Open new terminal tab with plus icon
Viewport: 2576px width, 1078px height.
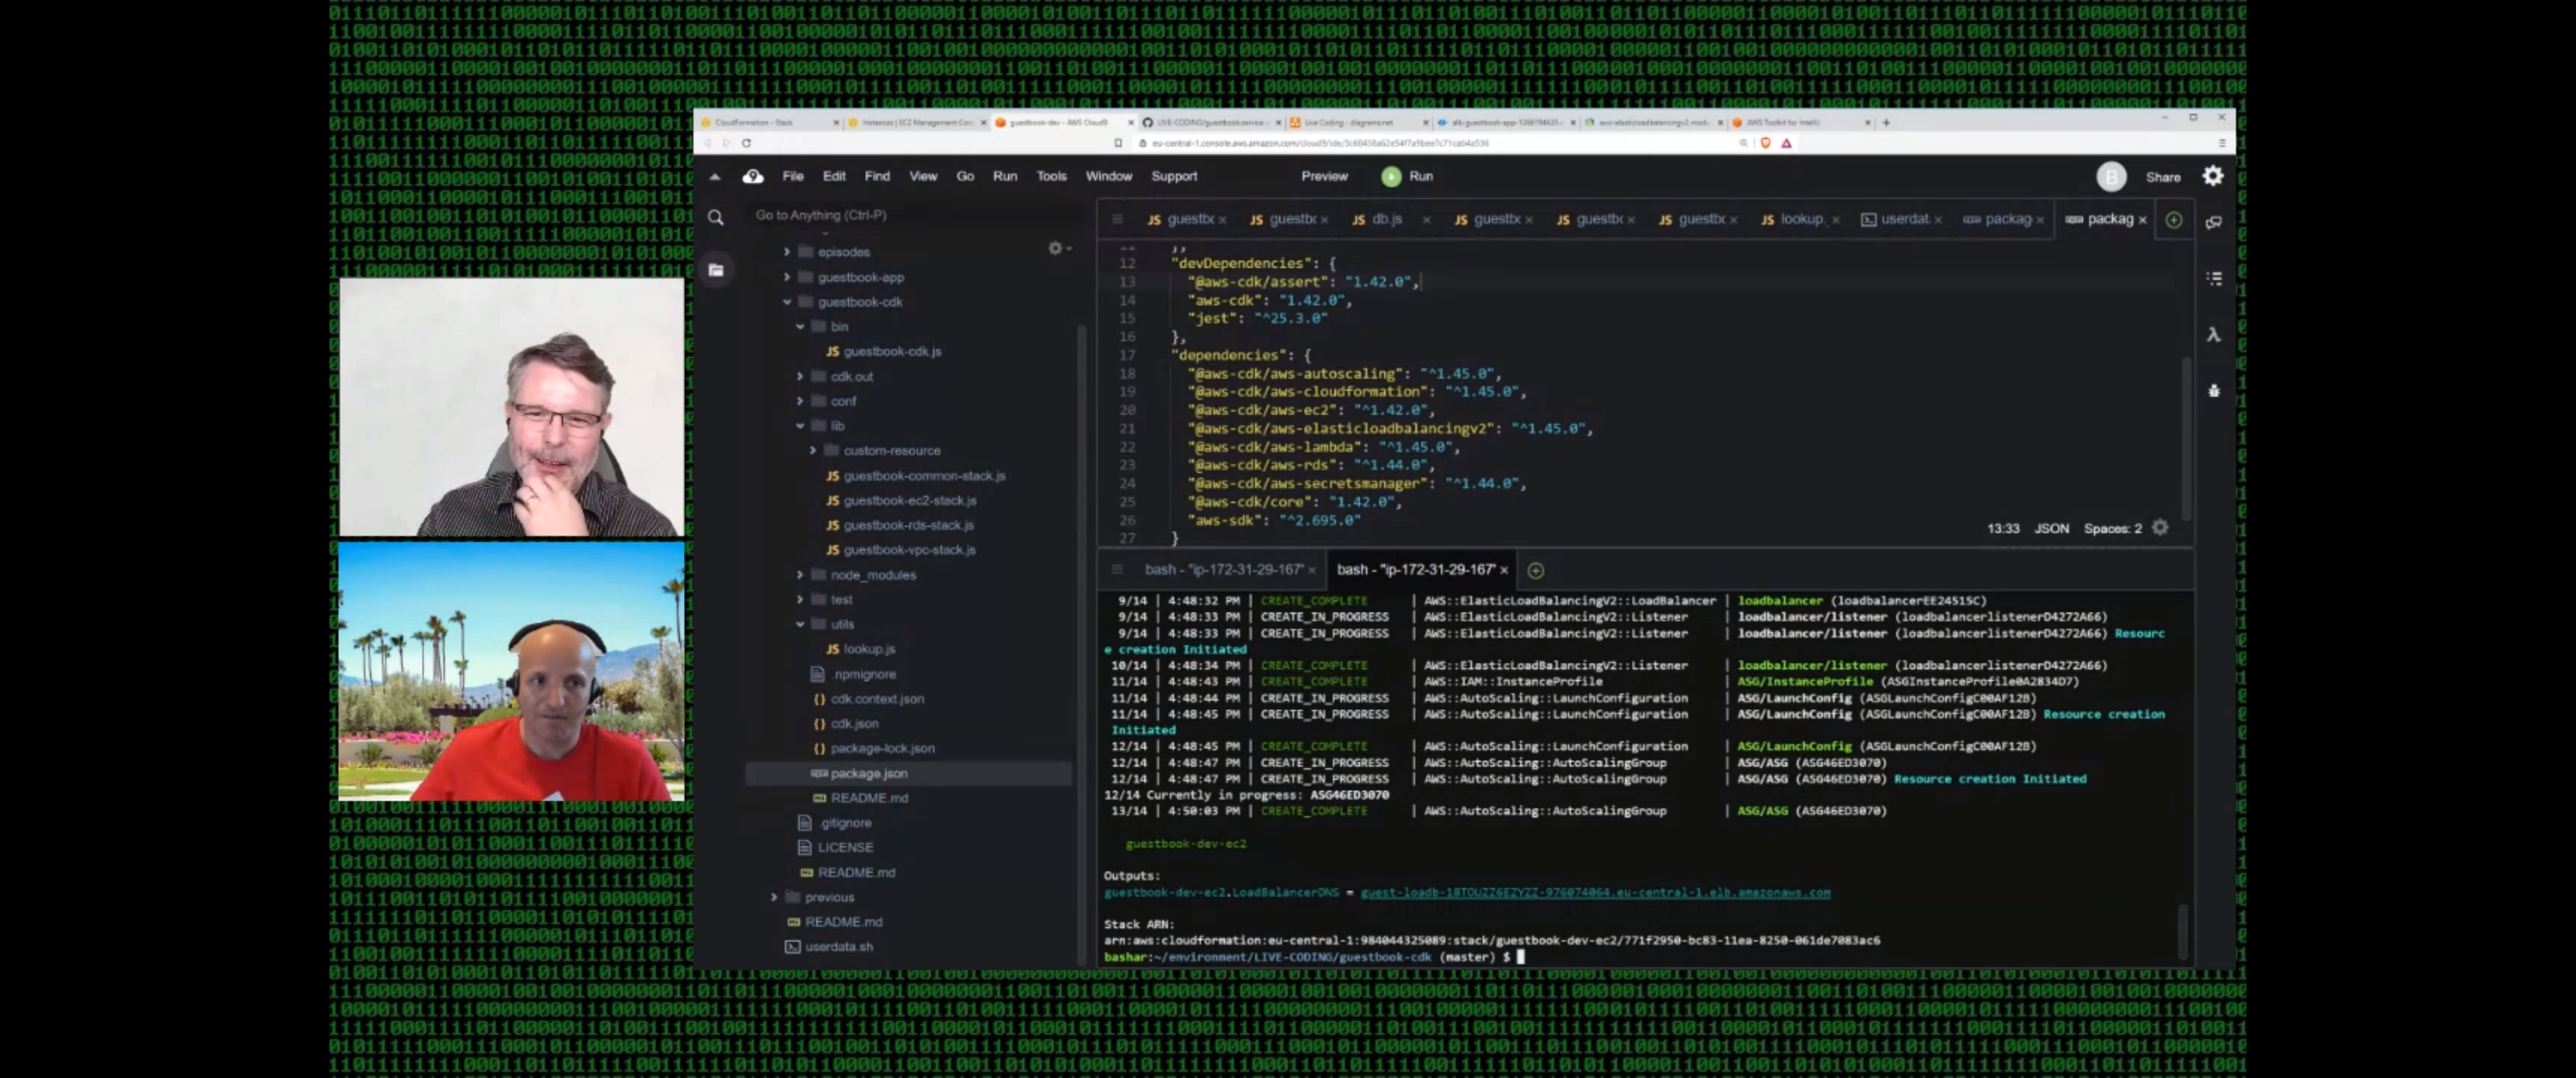pyautogui.click(x=1535, y=570)
